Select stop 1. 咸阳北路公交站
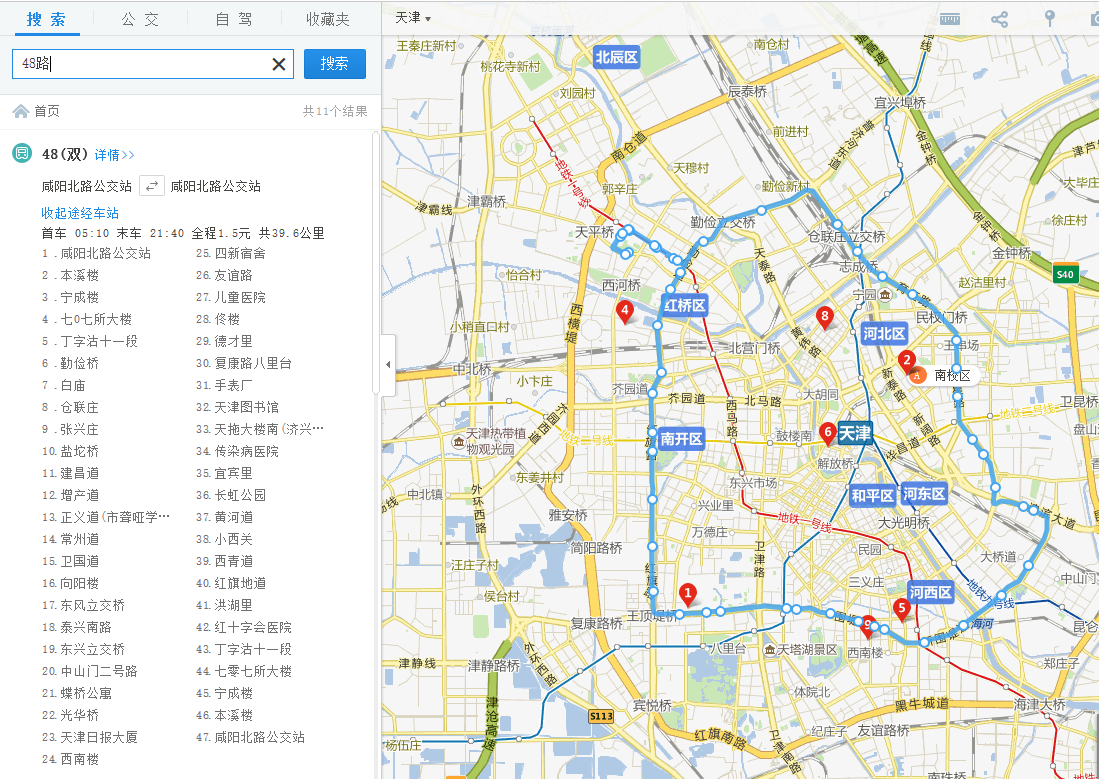1099x779 pixels. pos(97,253)
